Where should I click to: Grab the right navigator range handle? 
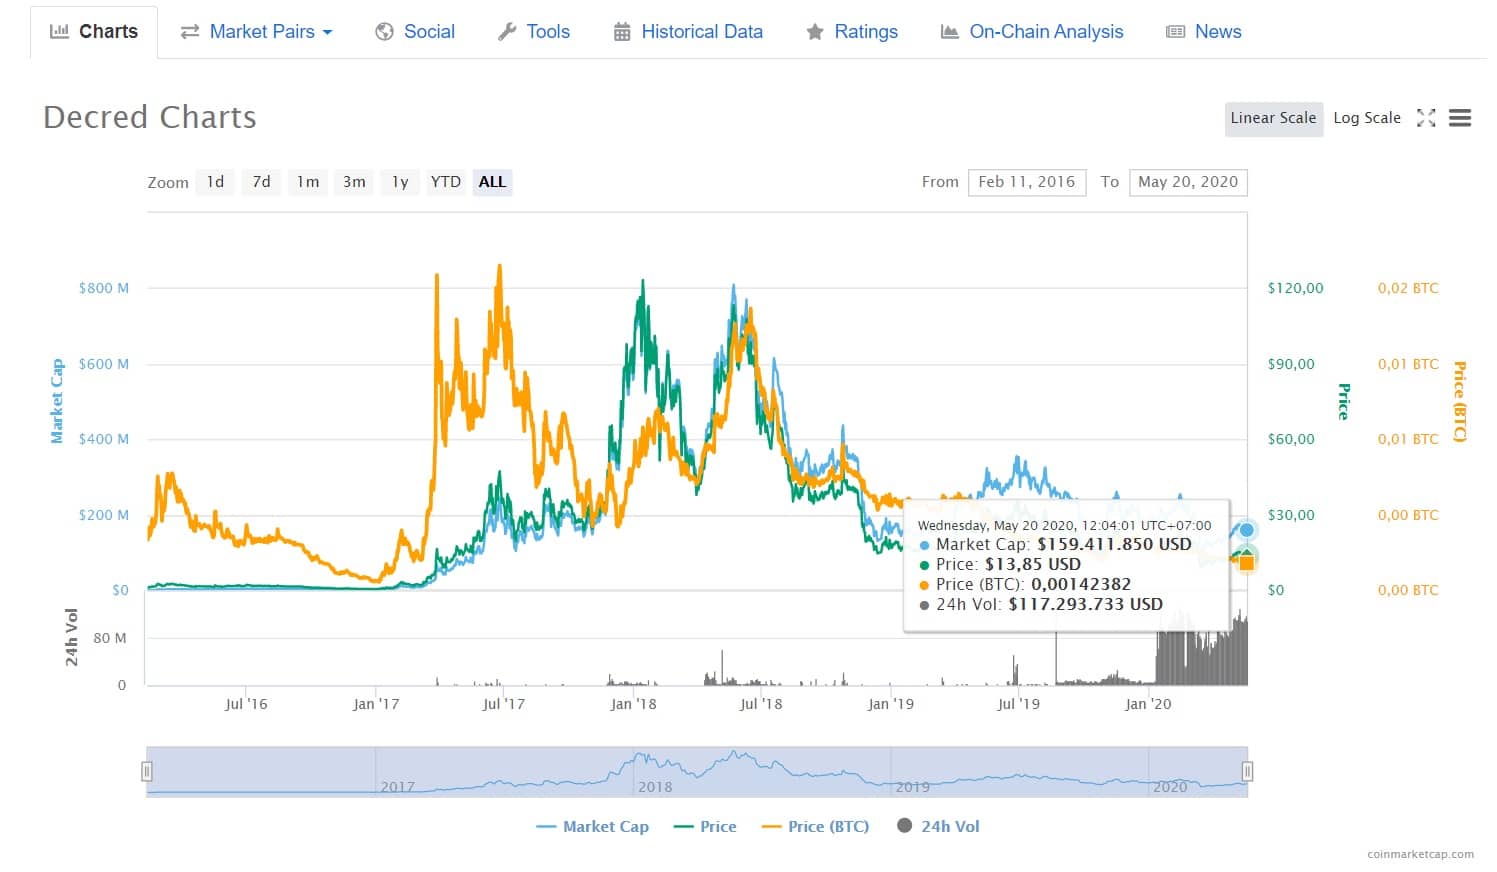tap(1247, 771)
